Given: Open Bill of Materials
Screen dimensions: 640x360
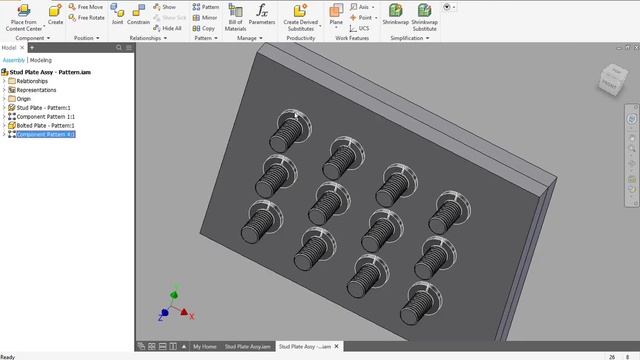Looking at the screenshot, I should coord(236,17).
